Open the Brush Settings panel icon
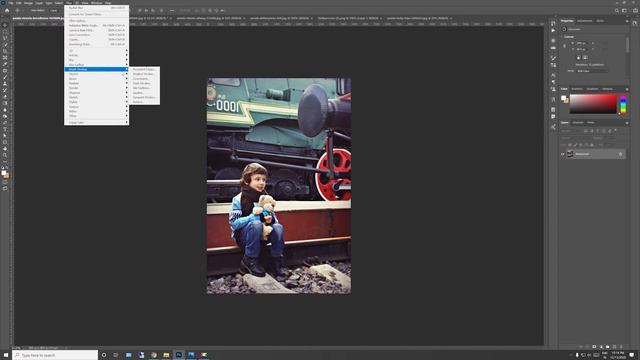 coord(553,58)
